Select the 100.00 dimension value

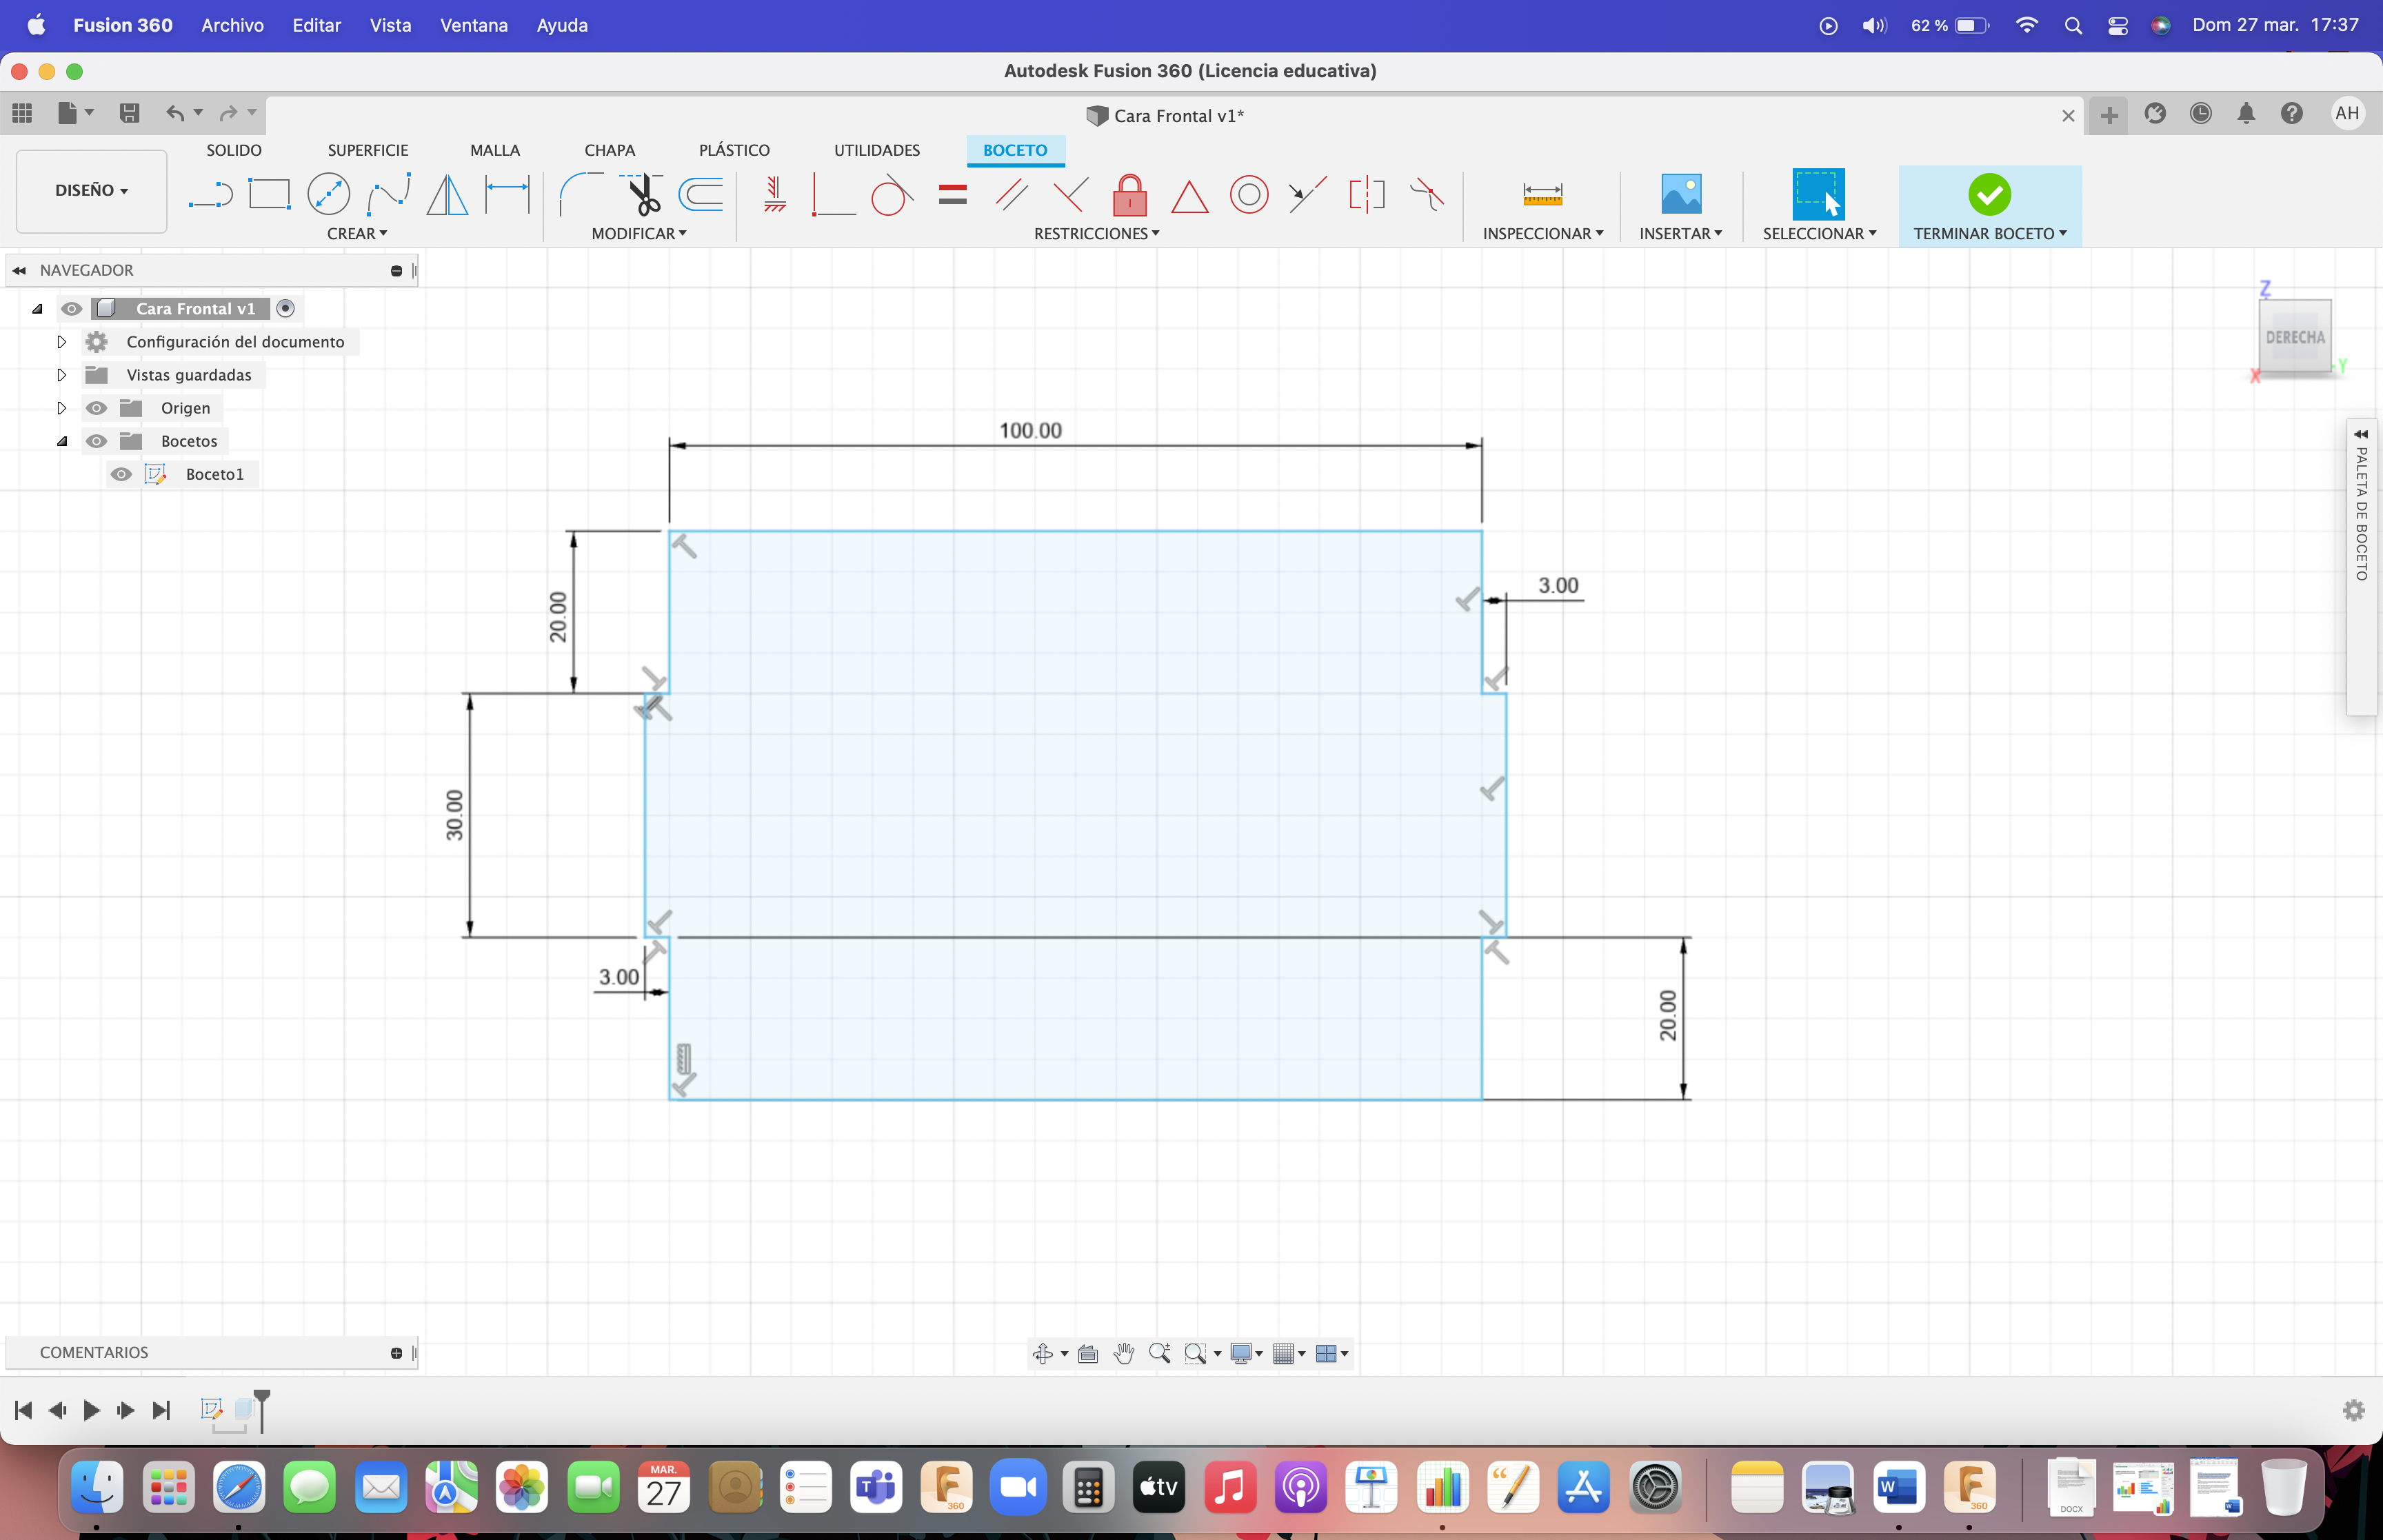click(x=1030, y=430)
